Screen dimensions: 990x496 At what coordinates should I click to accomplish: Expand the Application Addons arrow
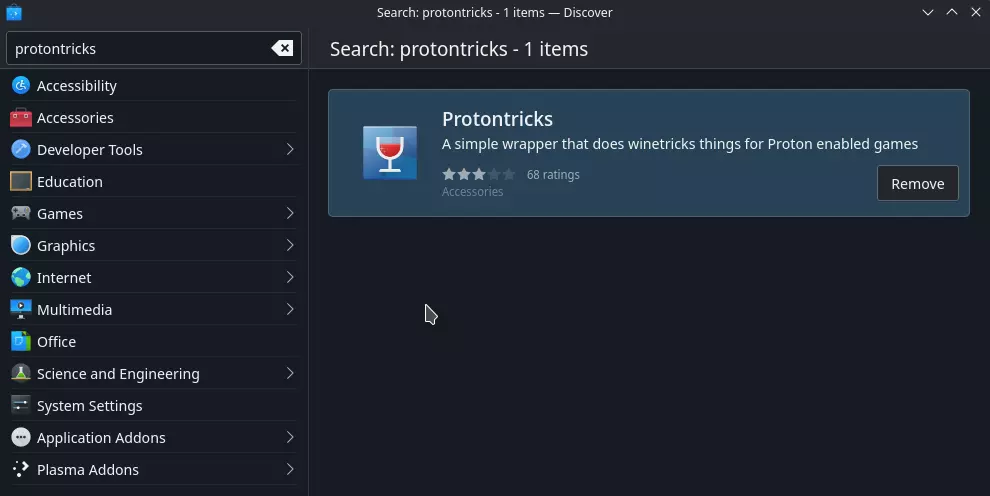pyautogui.click(x=290, y=438)
